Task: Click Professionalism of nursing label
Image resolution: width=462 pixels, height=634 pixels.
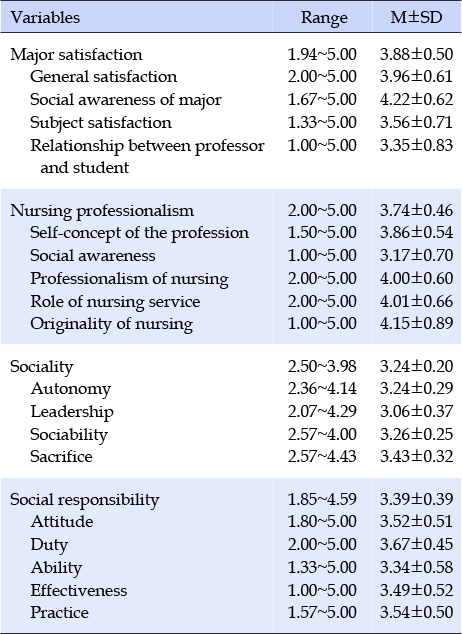Action: tap(129, 279)
